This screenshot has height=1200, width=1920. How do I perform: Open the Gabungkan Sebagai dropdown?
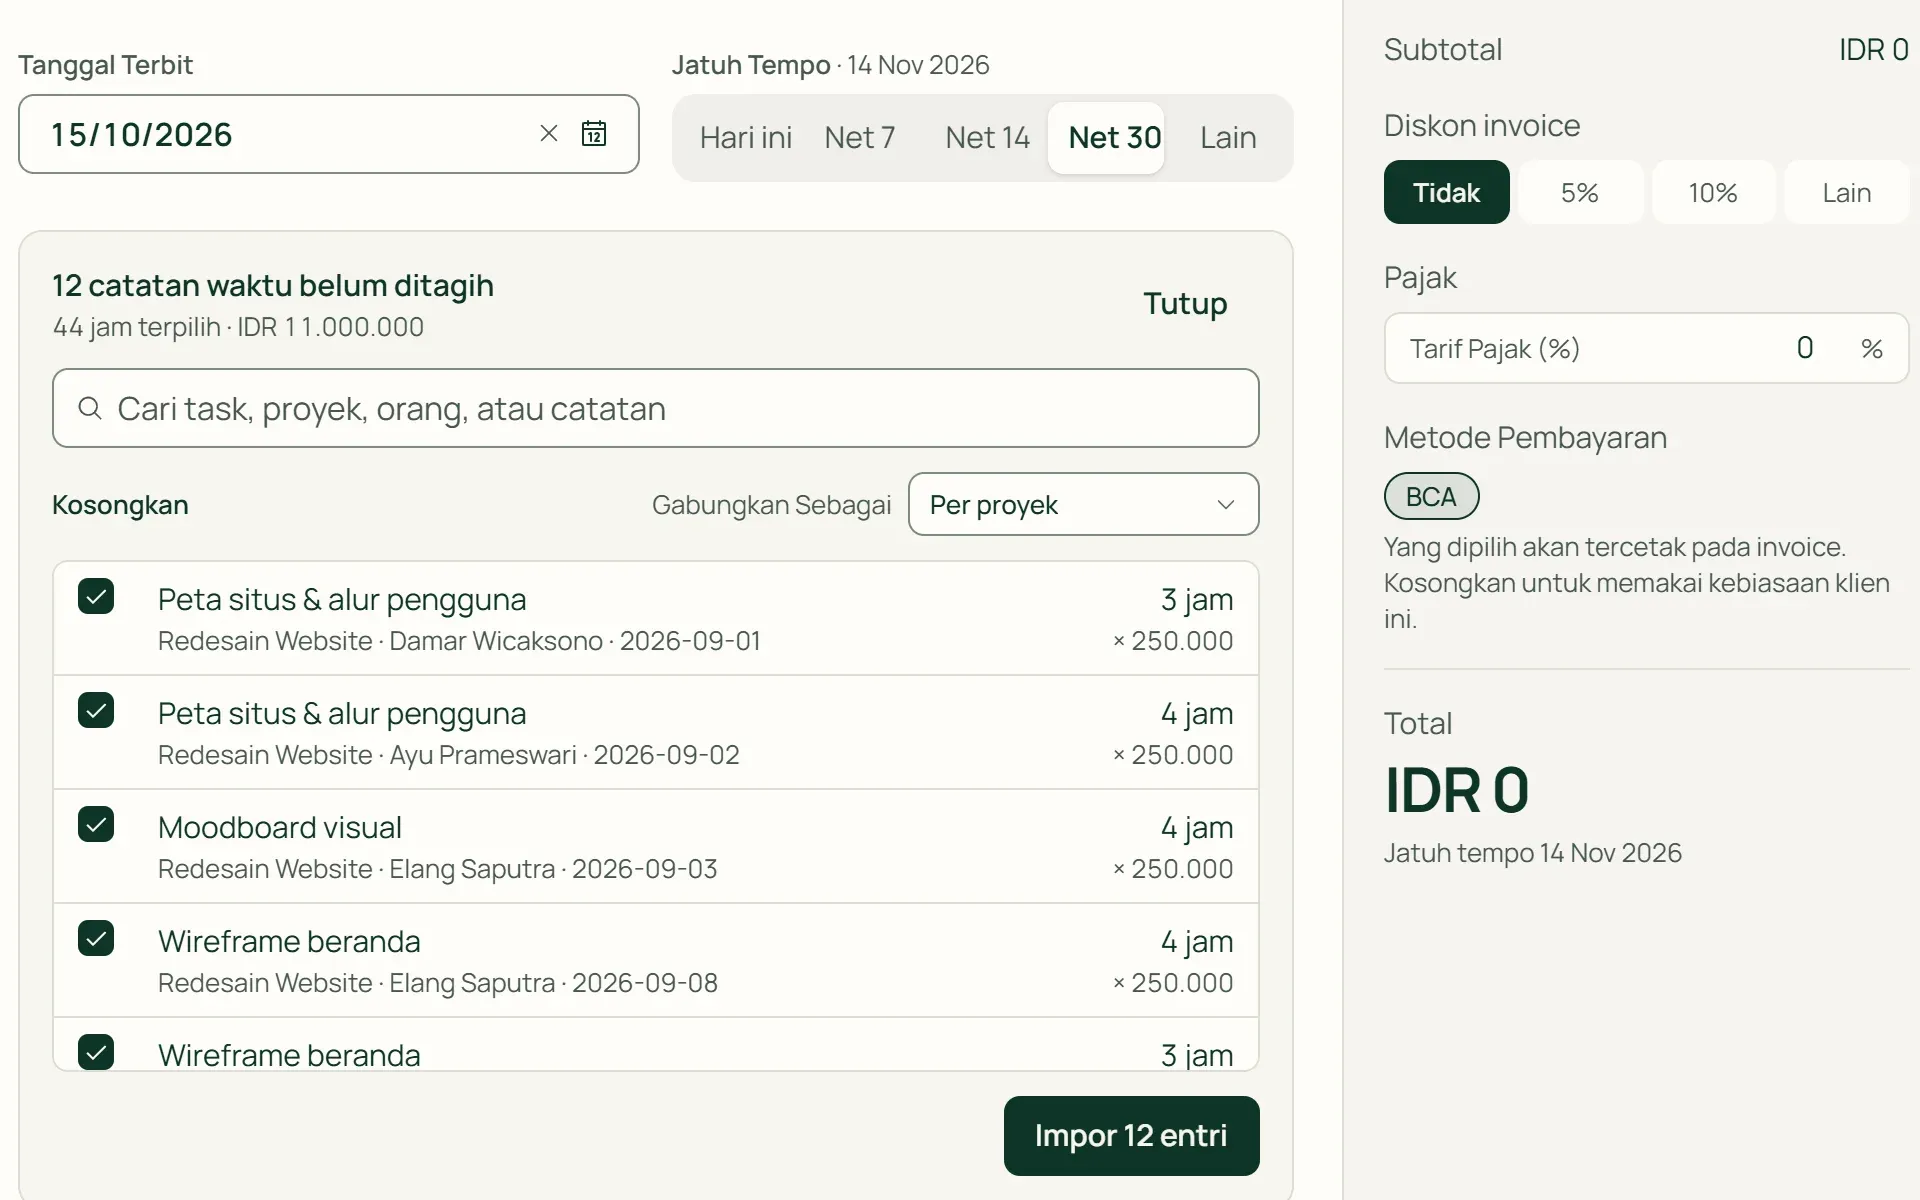1083,504
